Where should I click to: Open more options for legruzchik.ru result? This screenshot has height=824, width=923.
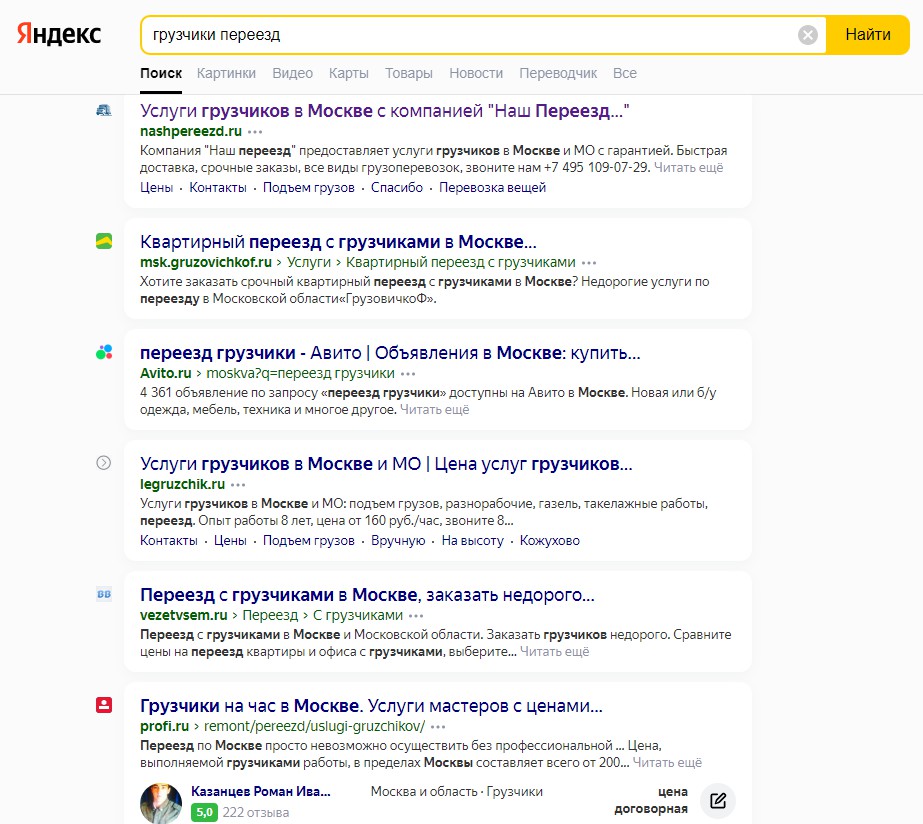tap(238, 485)
